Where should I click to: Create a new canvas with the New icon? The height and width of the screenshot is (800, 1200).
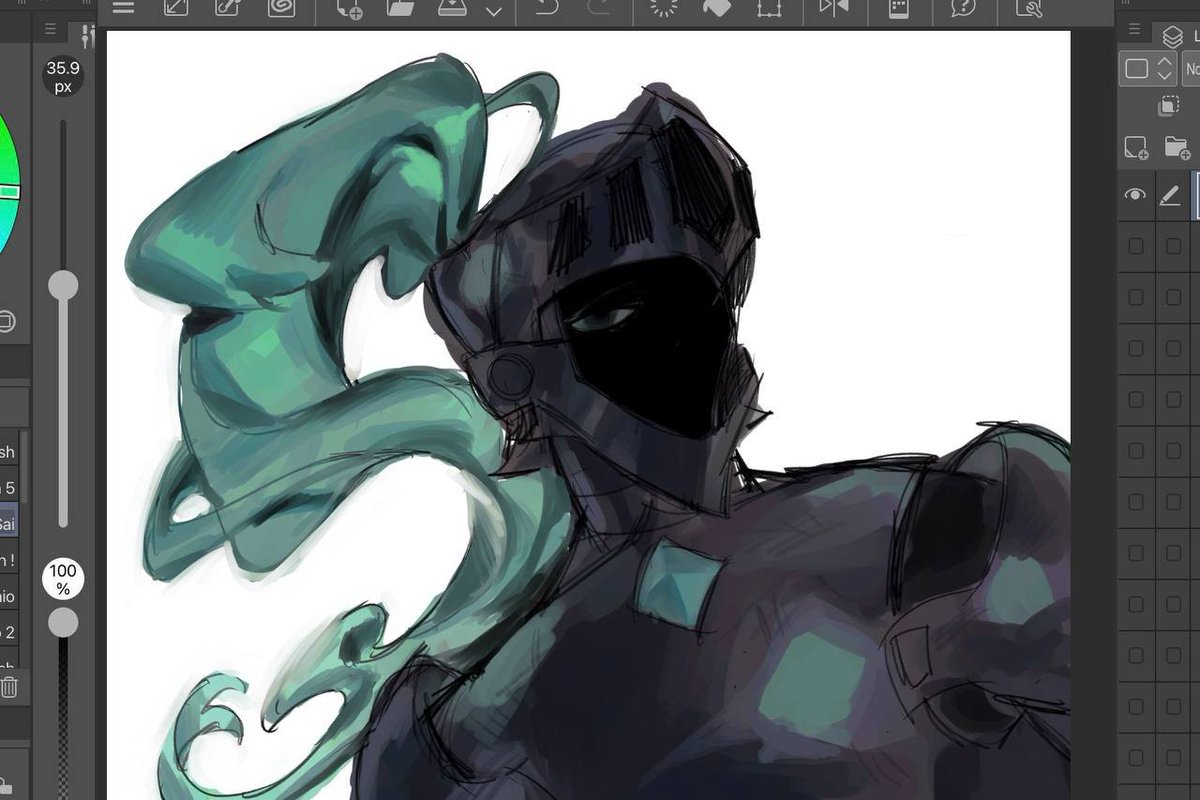[x=349, y=8]
